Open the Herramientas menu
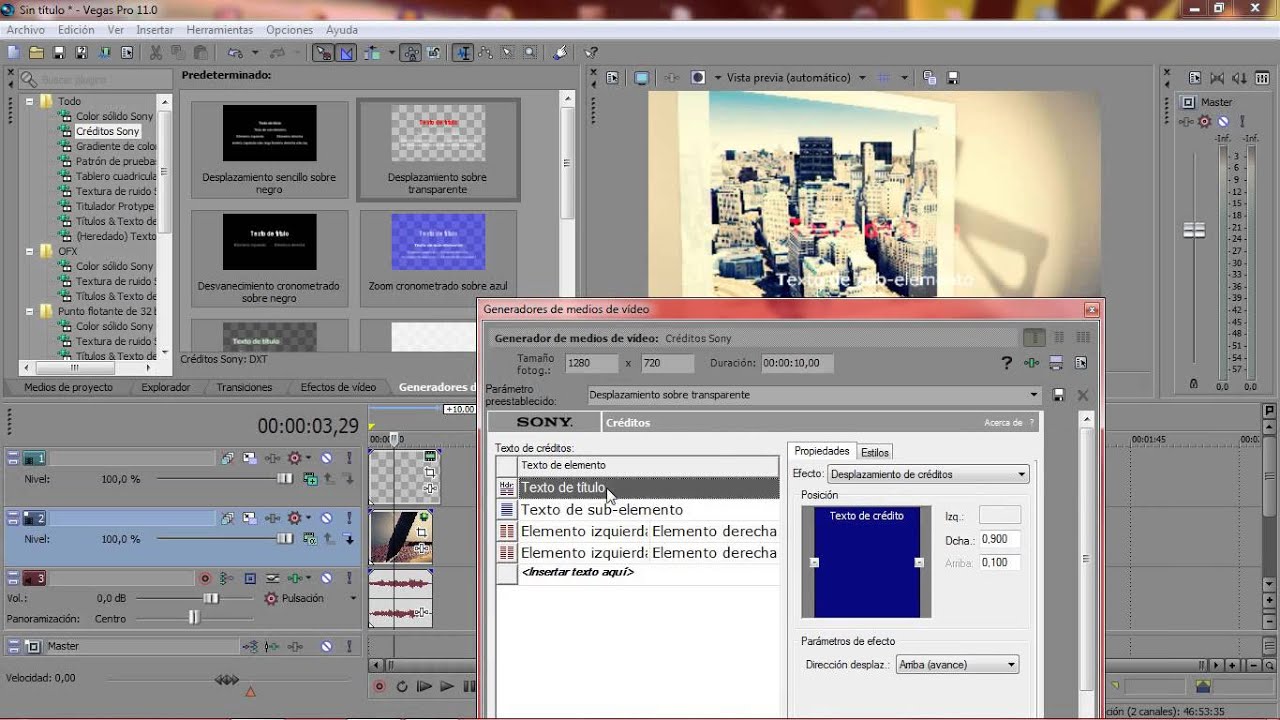This screenshot has height=720, width=1280. (x=220, y=30)
